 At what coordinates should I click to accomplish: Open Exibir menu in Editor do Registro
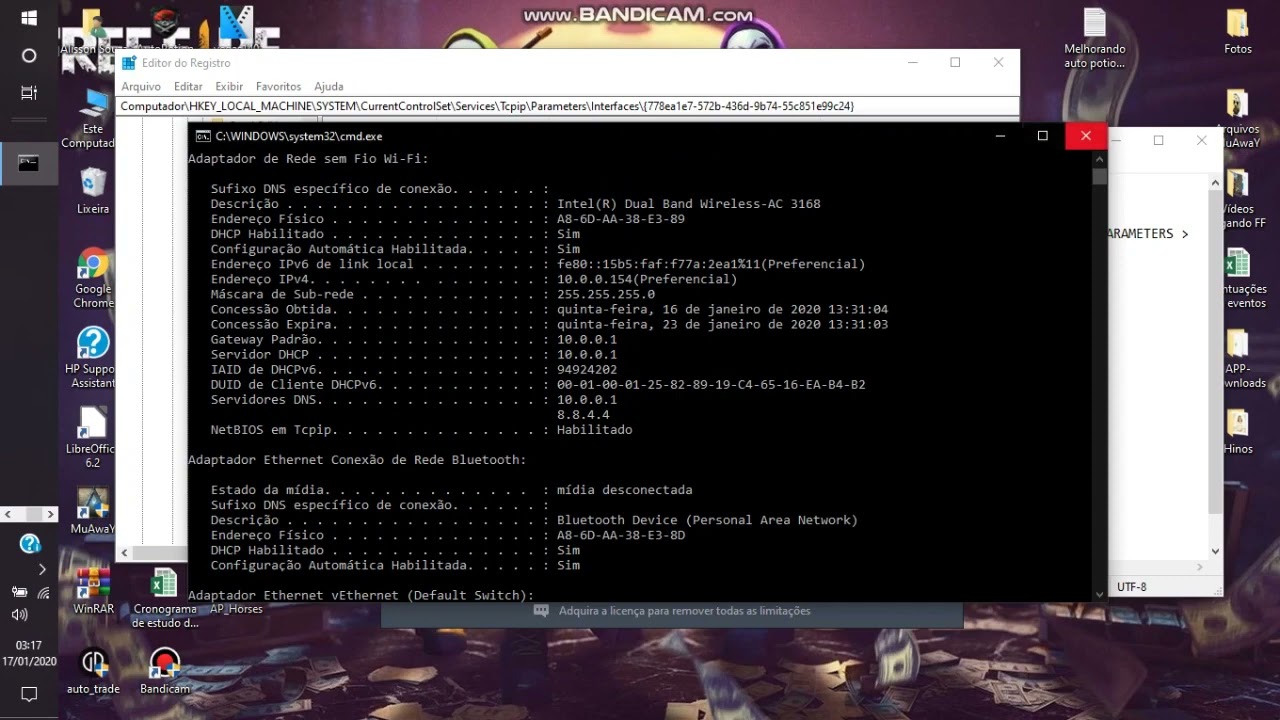pyautogui.click(x=229, y=87)
